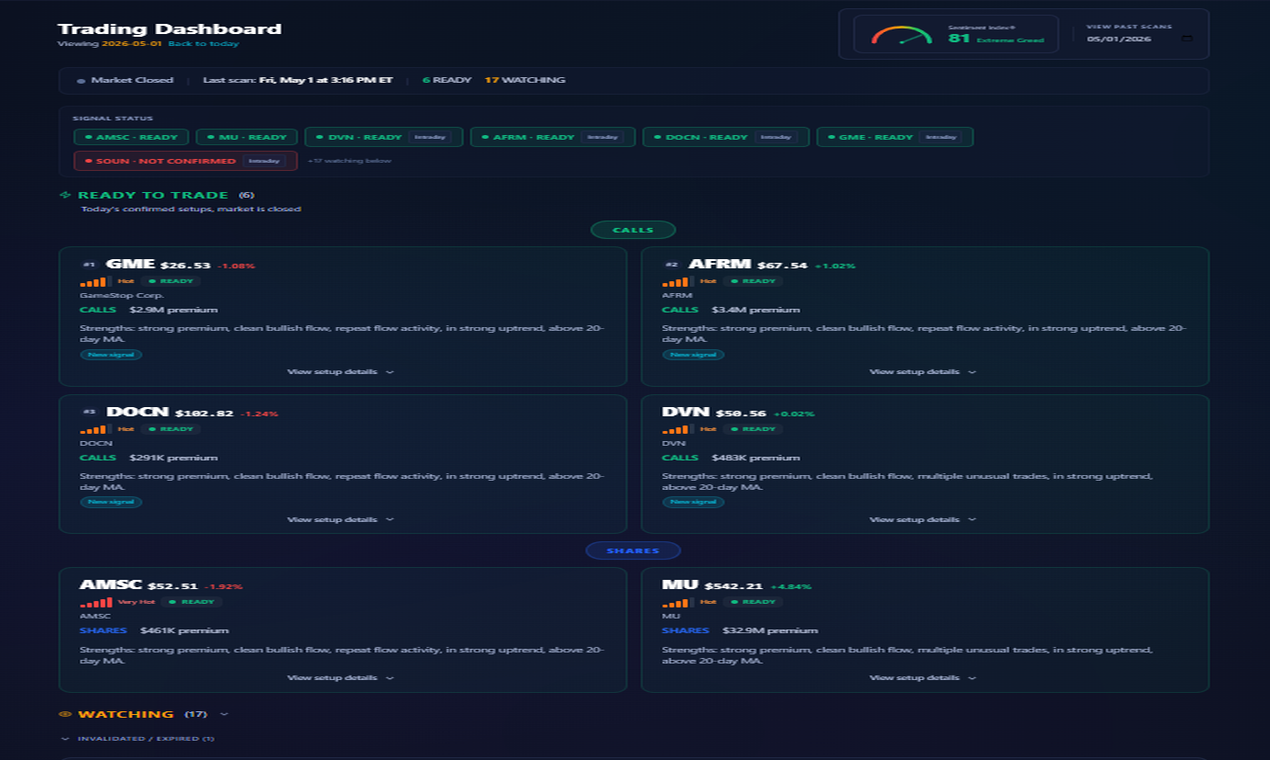Open the calendar picker icon in date field
The image size is (1270, 760).
coord(1187,39)
